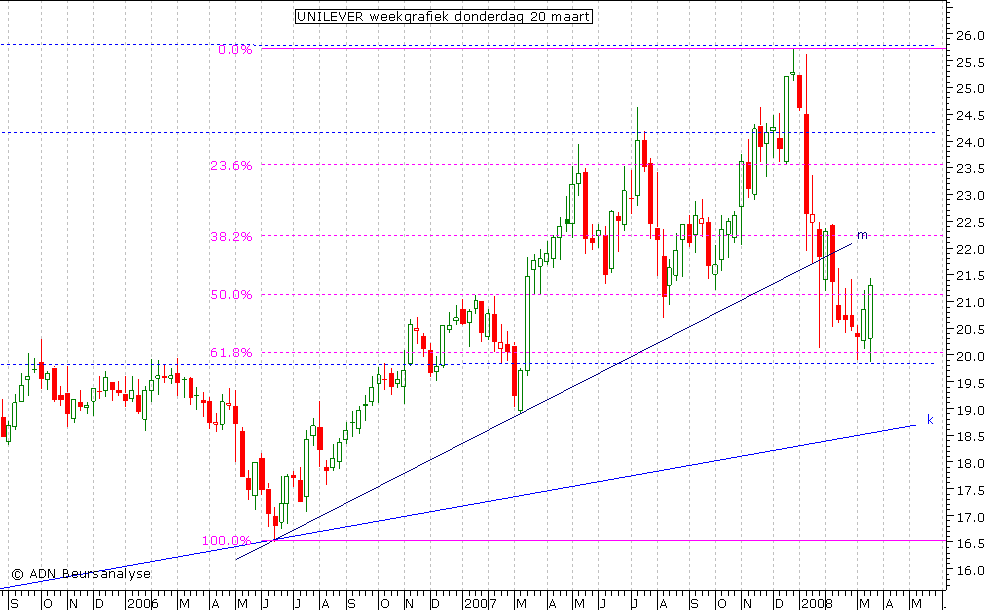Click the 18.0 price axis label
Image resolution: width=987 pixels, height=610 pixels.
(x=970, y=463)
